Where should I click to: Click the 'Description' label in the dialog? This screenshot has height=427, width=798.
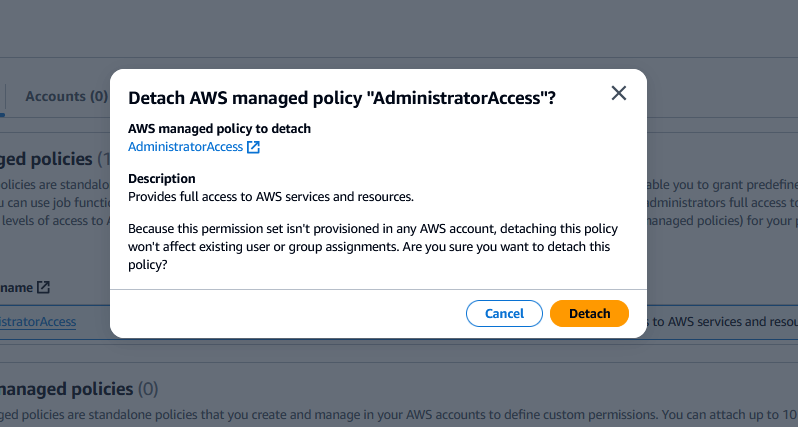(162, 179)
